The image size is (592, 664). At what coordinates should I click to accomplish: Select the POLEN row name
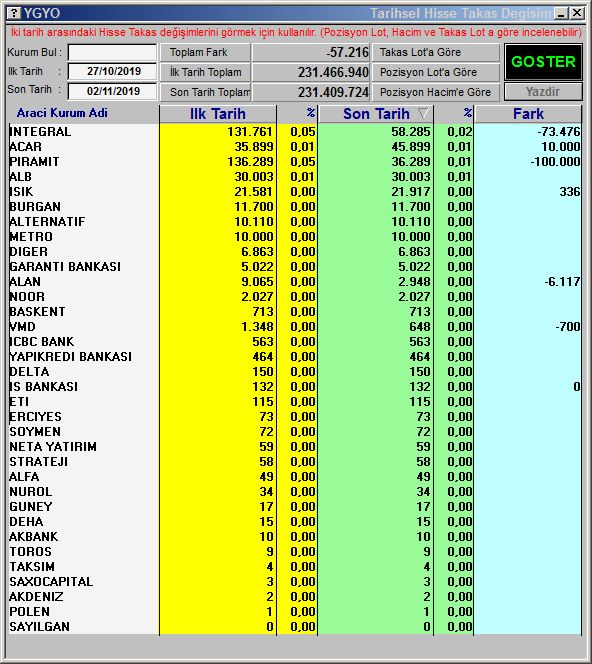click(x=30, y=612)
